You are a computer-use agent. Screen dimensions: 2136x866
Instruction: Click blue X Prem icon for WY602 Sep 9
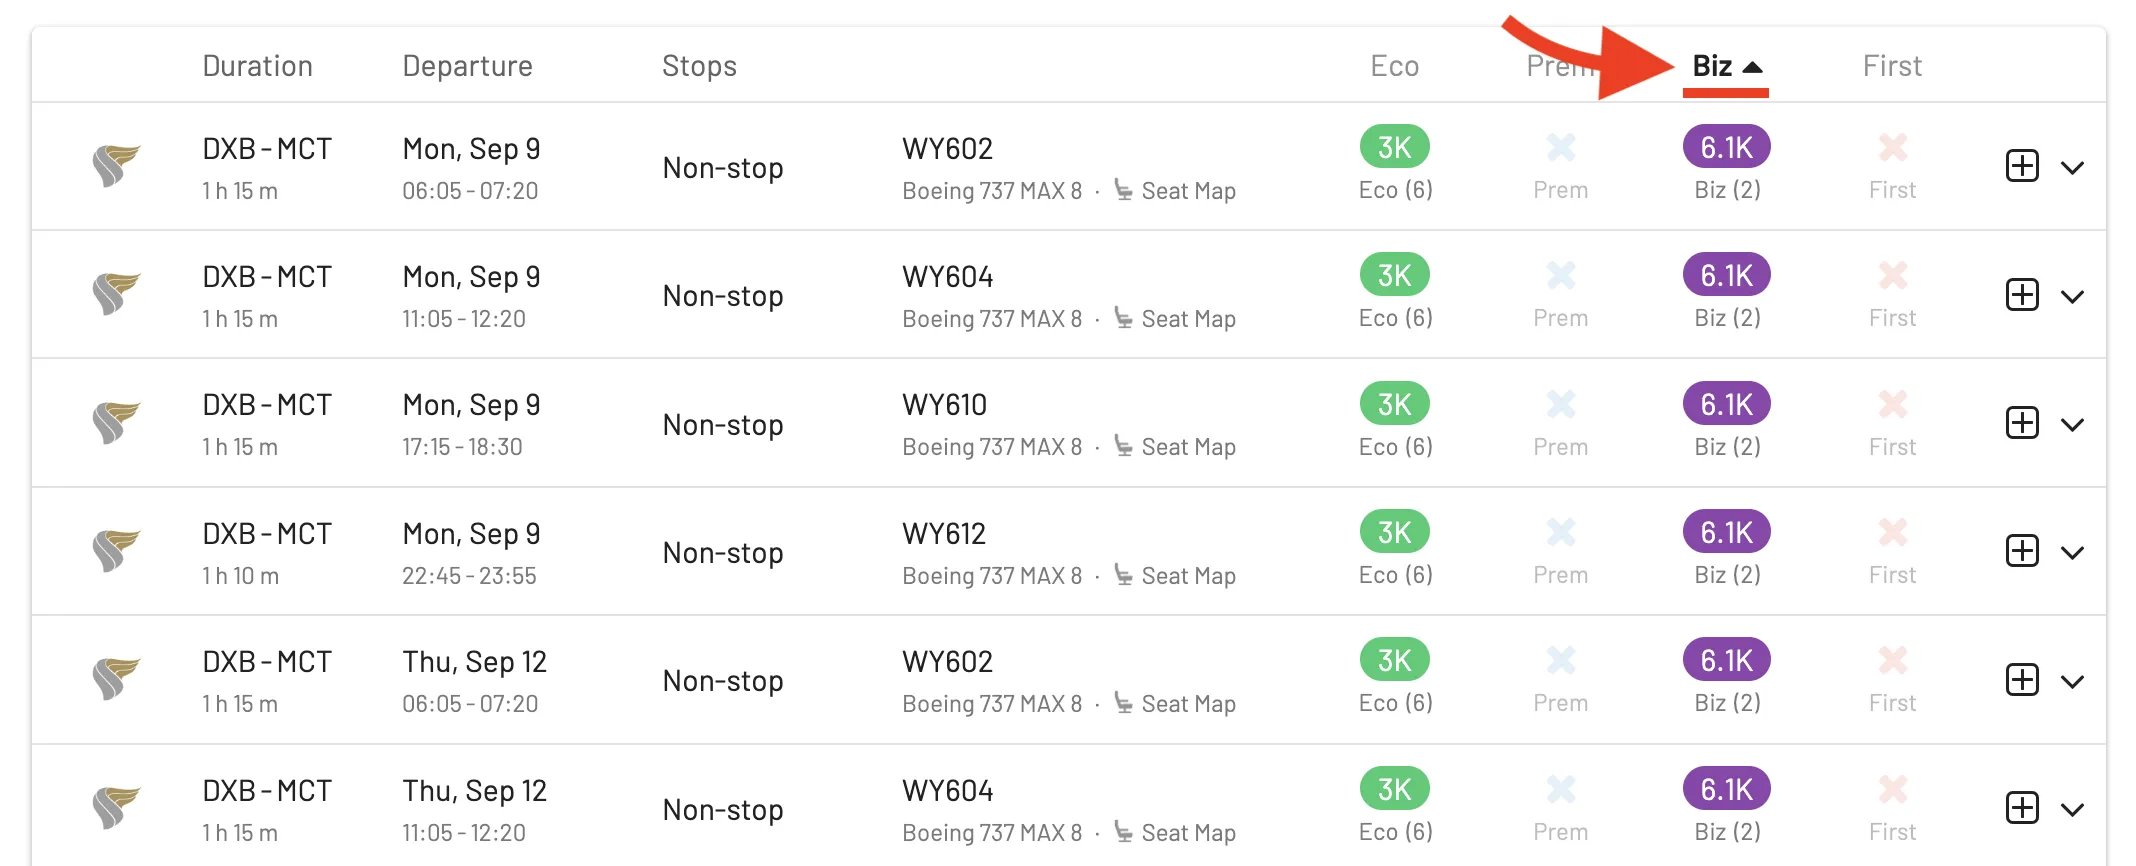coord(1561,147)
